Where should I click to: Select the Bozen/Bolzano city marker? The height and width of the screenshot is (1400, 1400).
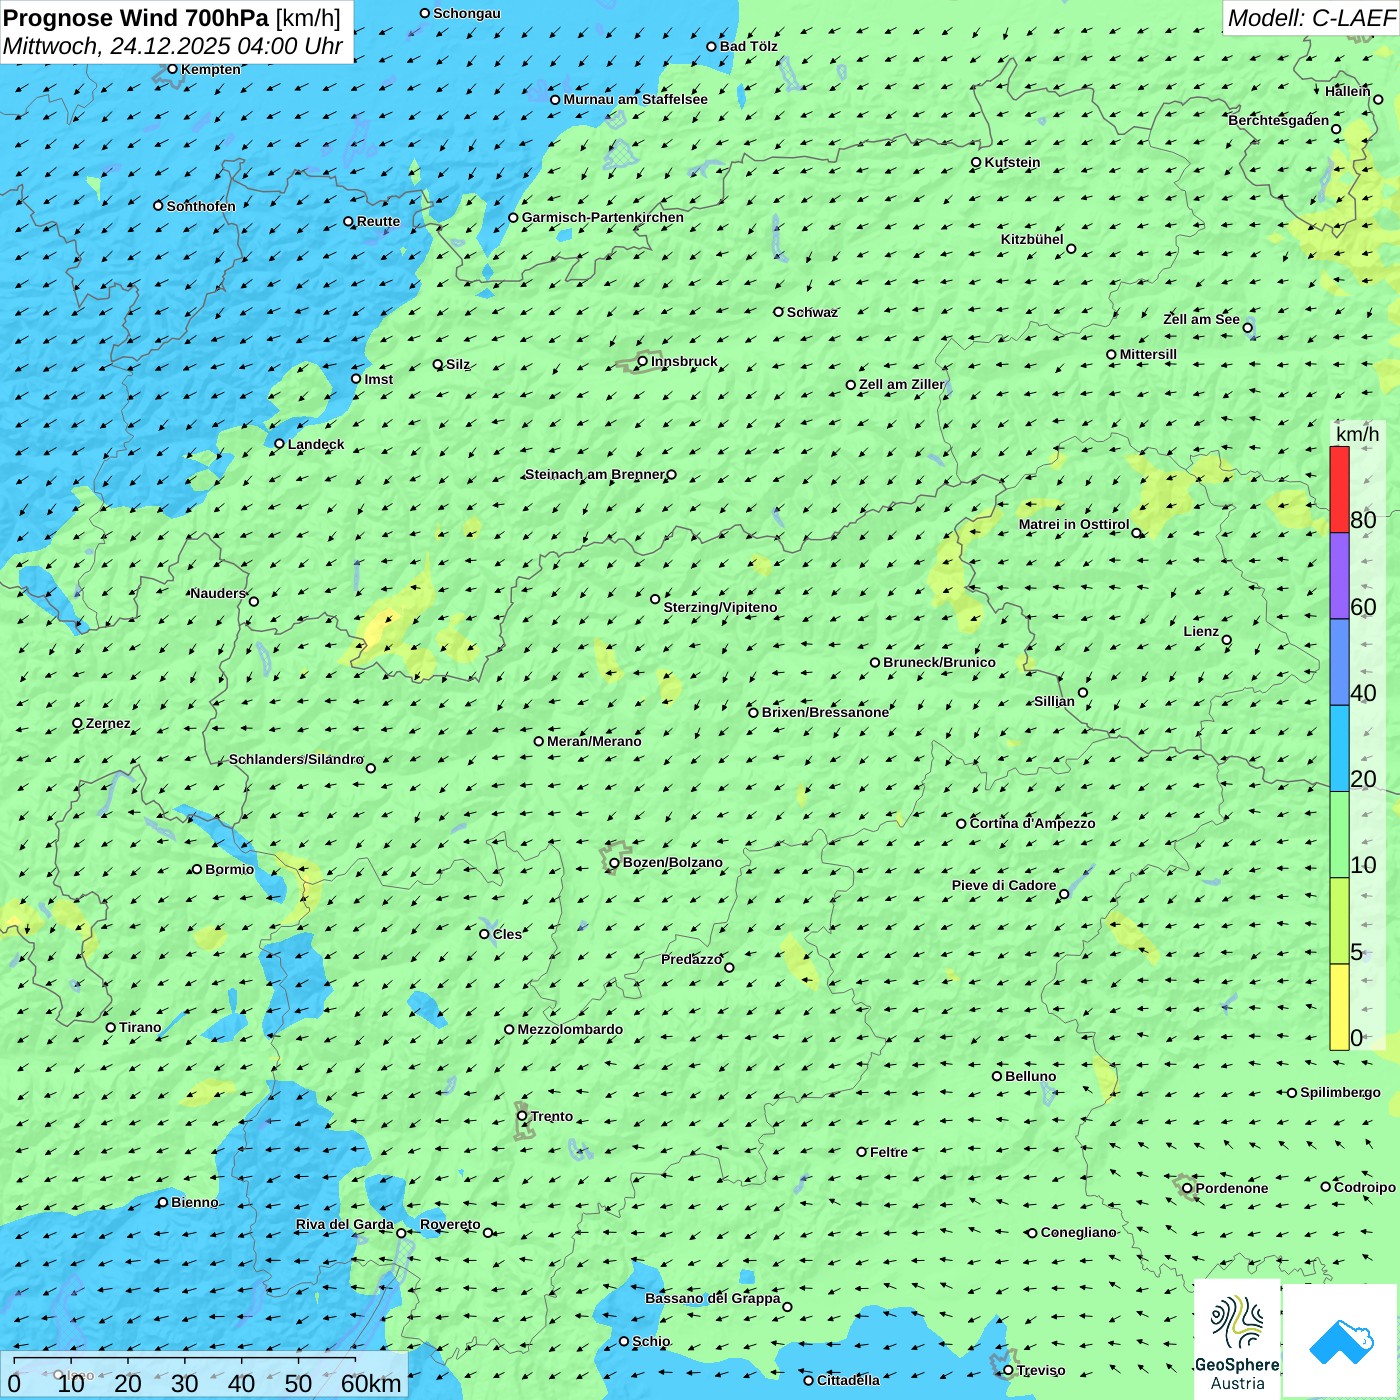tap(614, 863)
